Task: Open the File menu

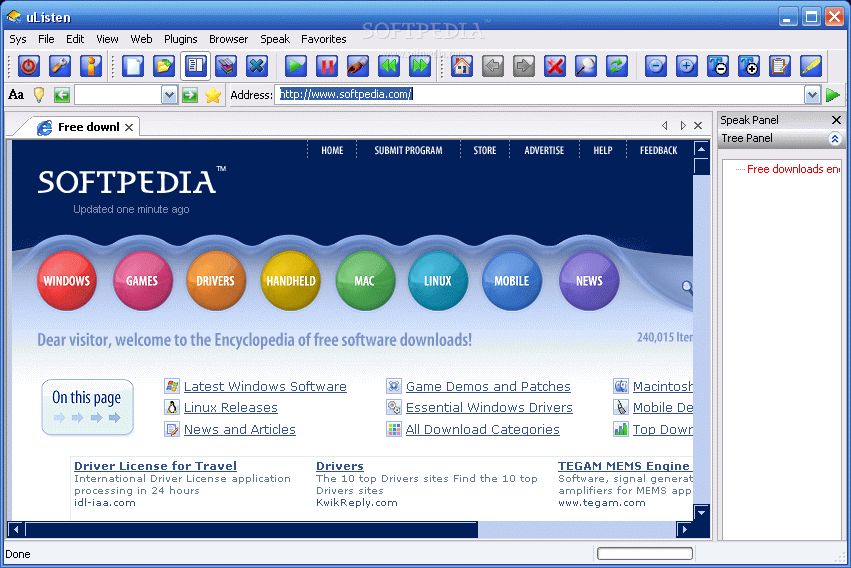Action: (46, 39)
